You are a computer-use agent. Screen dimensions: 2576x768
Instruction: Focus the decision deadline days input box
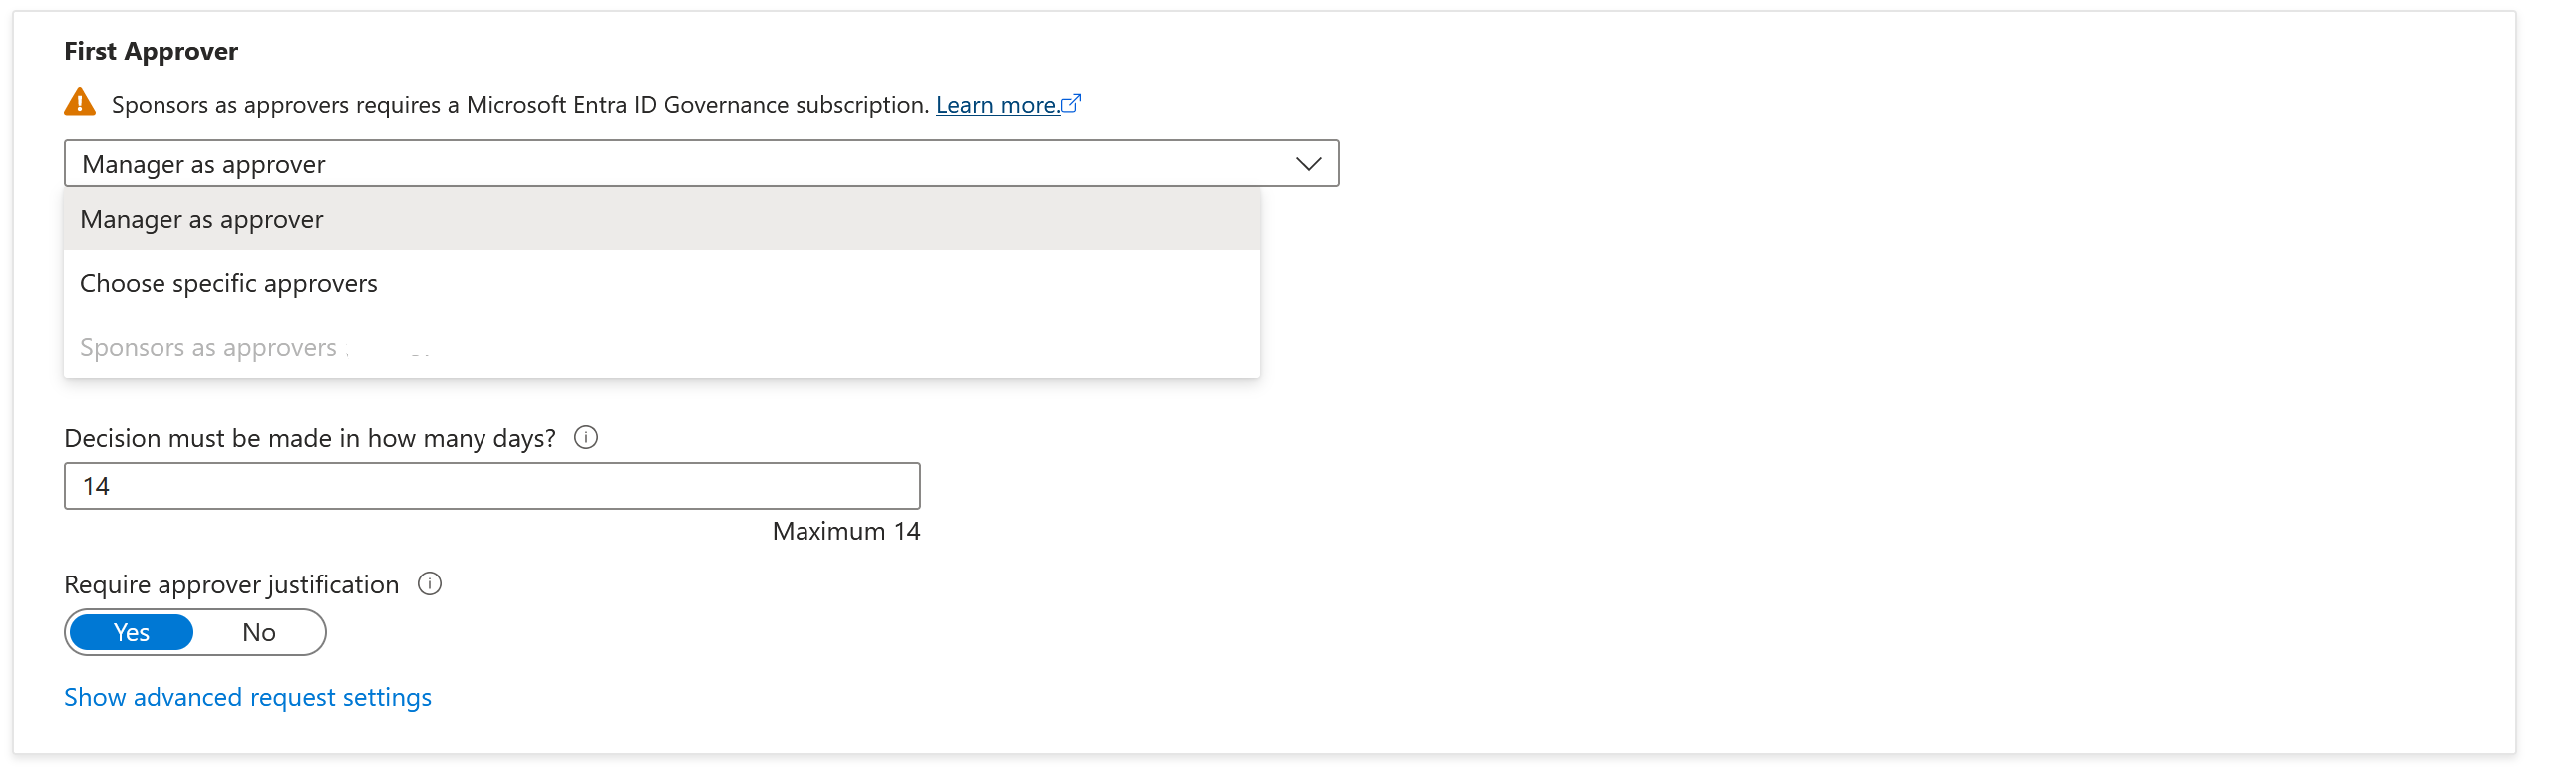492,486
